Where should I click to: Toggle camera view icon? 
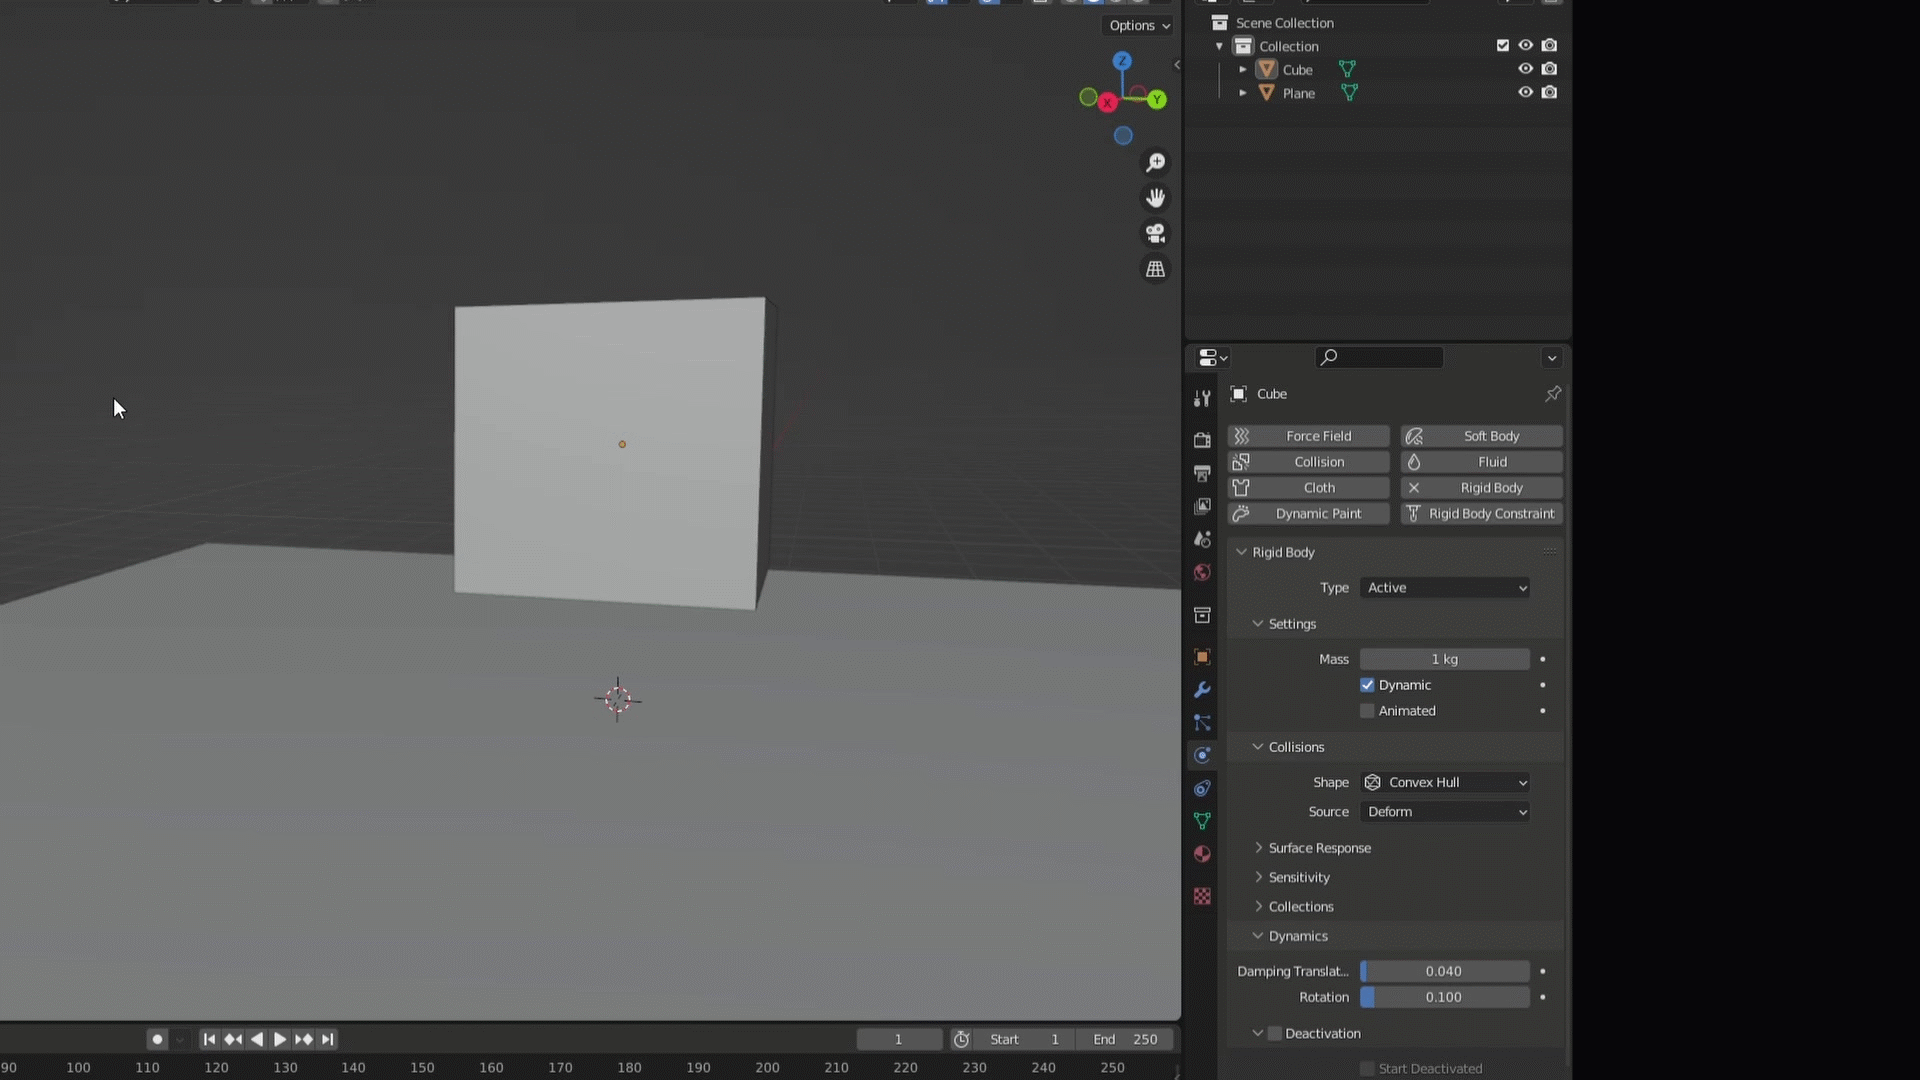click(1155, 233)
